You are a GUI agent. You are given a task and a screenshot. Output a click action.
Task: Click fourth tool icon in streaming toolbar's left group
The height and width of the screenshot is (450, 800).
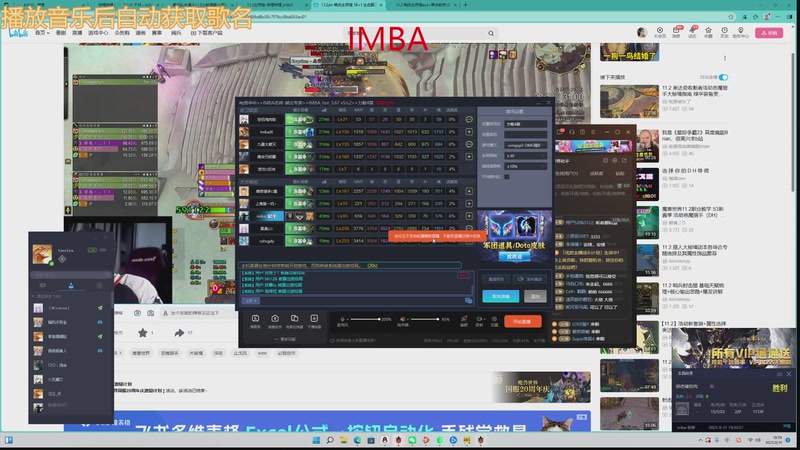[314, 318]
